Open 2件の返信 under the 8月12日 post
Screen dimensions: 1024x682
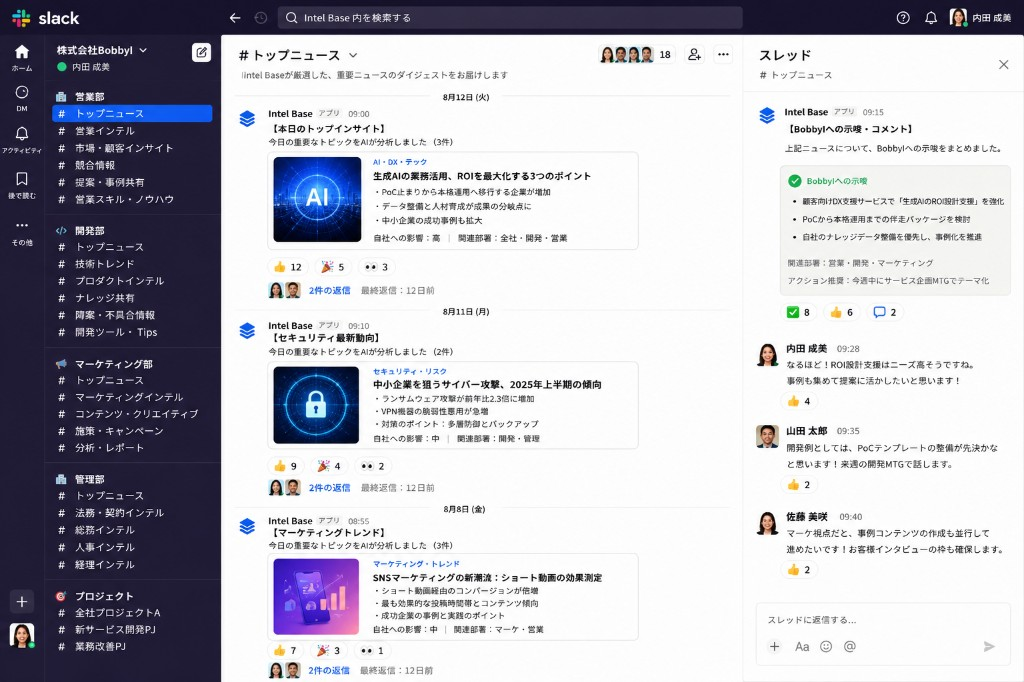pyautogui.click(x=329, y=290)
